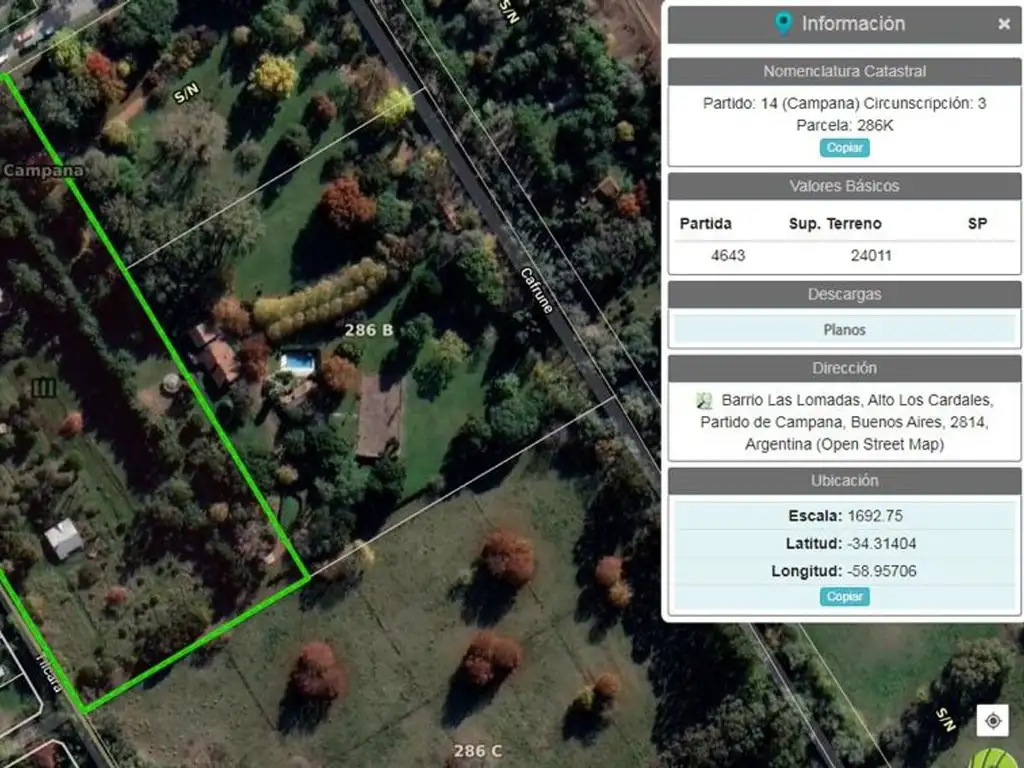The image size is (1024, 768).
Task: Click the map icon beside the Barrio Las Lomadas address
Action: pyautogui.click(x=704, y=400)
